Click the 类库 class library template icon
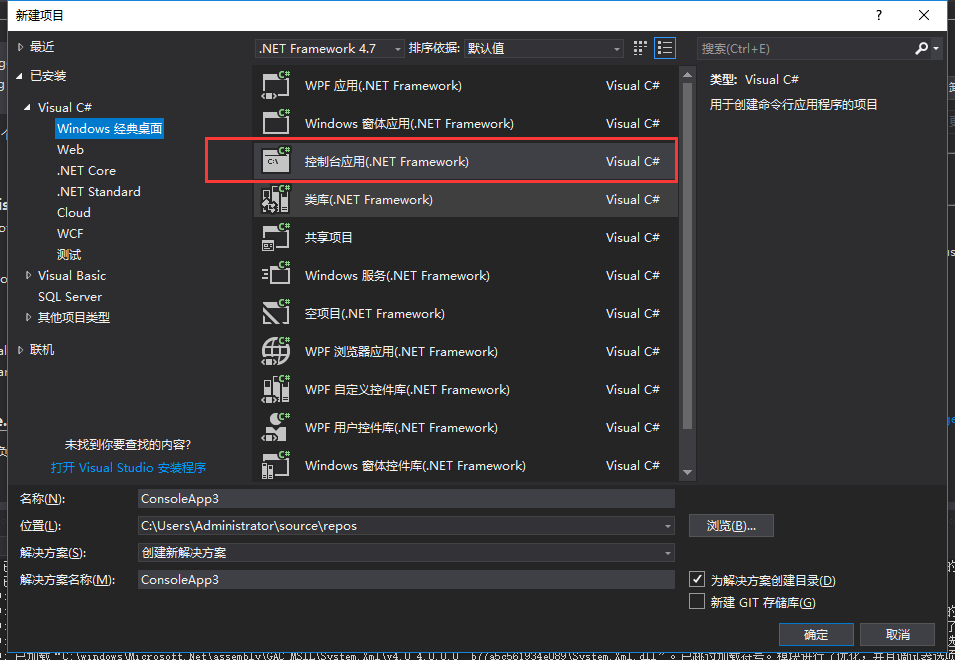The height and width of the screenshot is (660, 955). [x=276, y=199]
